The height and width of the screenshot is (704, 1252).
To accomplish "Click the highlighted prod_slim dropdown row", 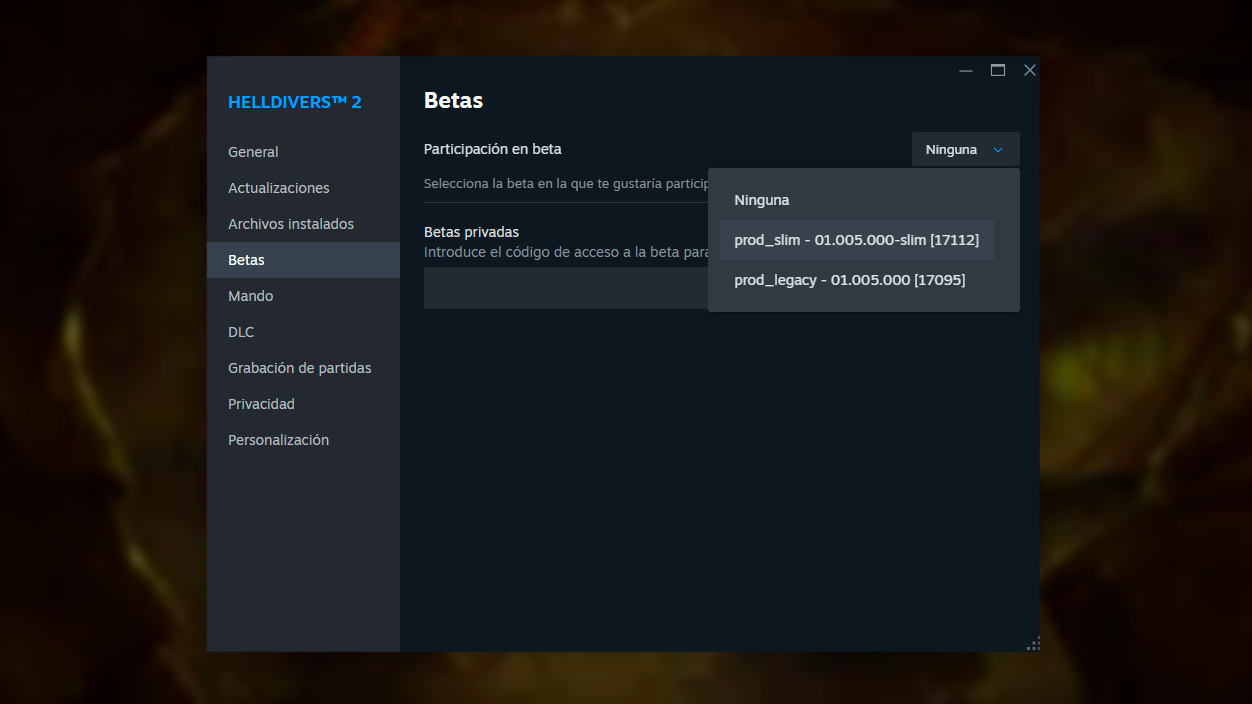I will pyautogui.click(x=856, y=239).
